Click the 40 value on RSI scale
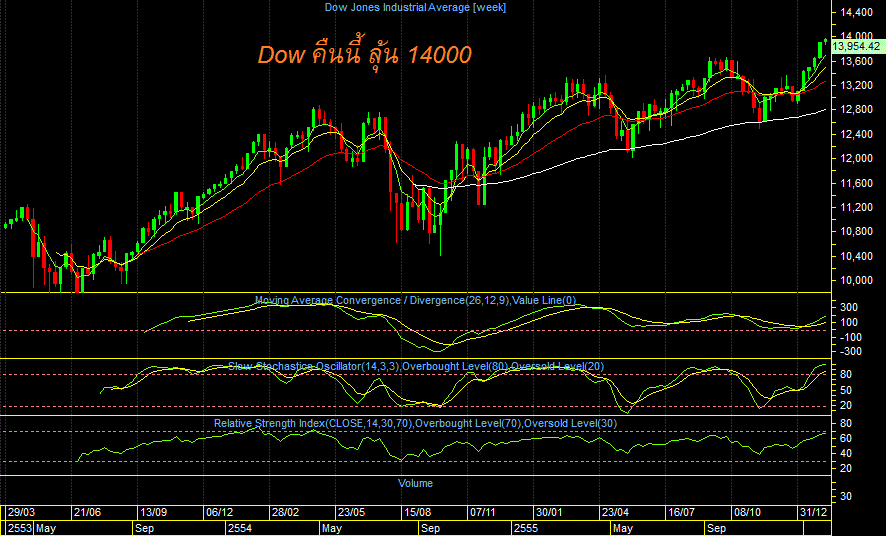 click(846, 454)
